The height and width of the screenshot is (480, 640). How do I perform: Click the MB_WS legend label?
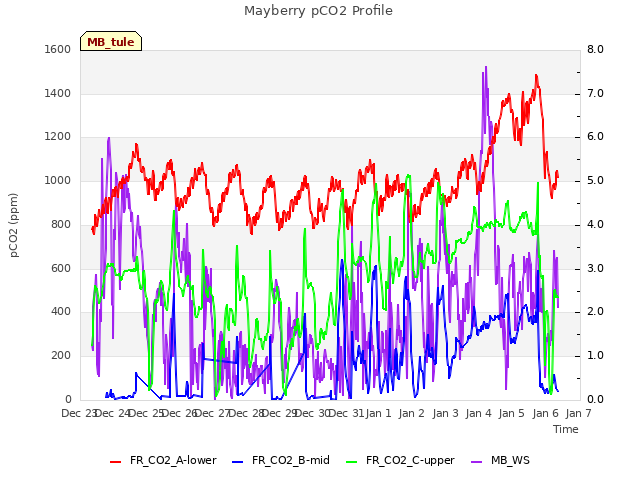(x=510, y=460)
